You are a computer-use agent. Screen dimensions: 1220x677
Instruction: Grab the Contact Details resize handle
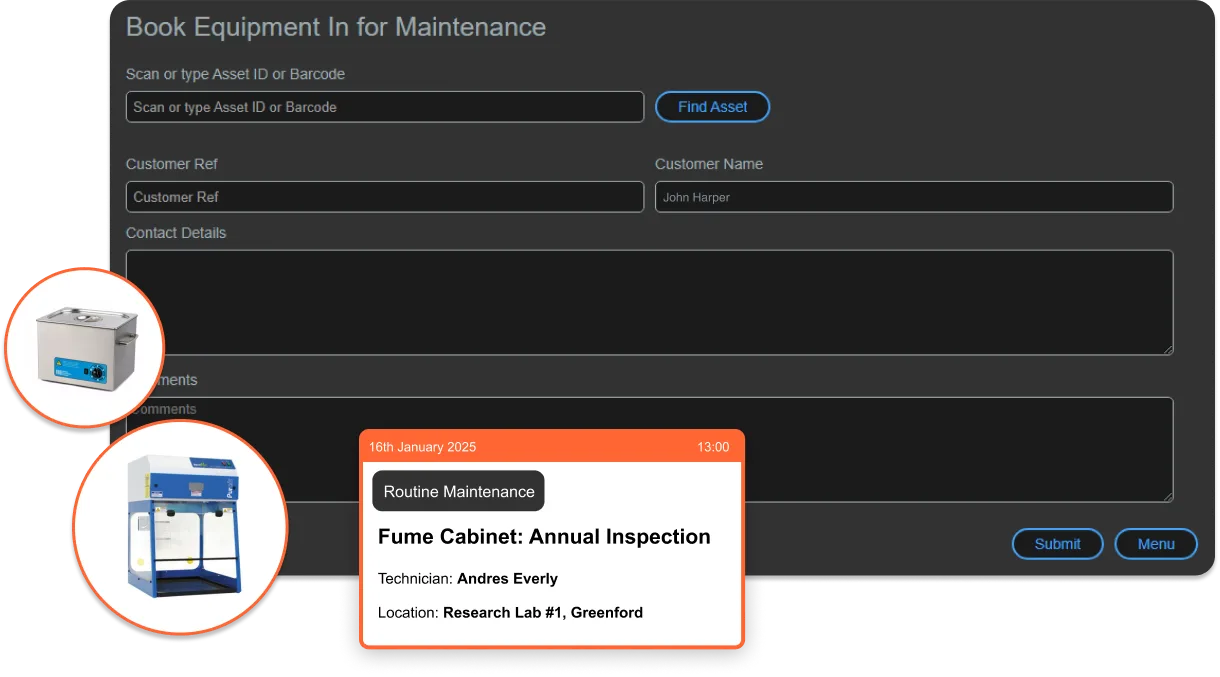coord(1166,348)
